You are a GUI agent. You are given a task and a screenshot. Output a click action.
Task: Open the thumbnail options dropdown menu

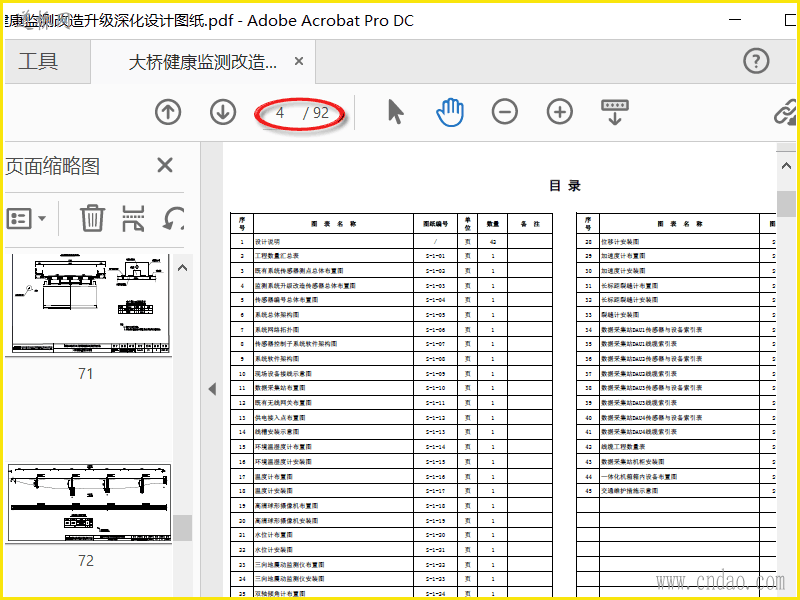(x=26, y=218)
